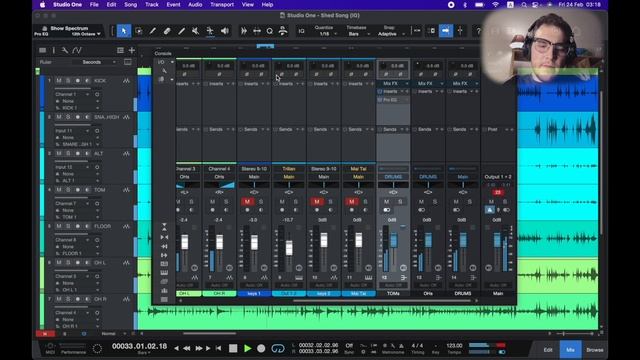This screenshot has height=360, width=640.
Task: Click the Trillian channel volume fader
Action: pyautogui.click(x=289, y=248)
